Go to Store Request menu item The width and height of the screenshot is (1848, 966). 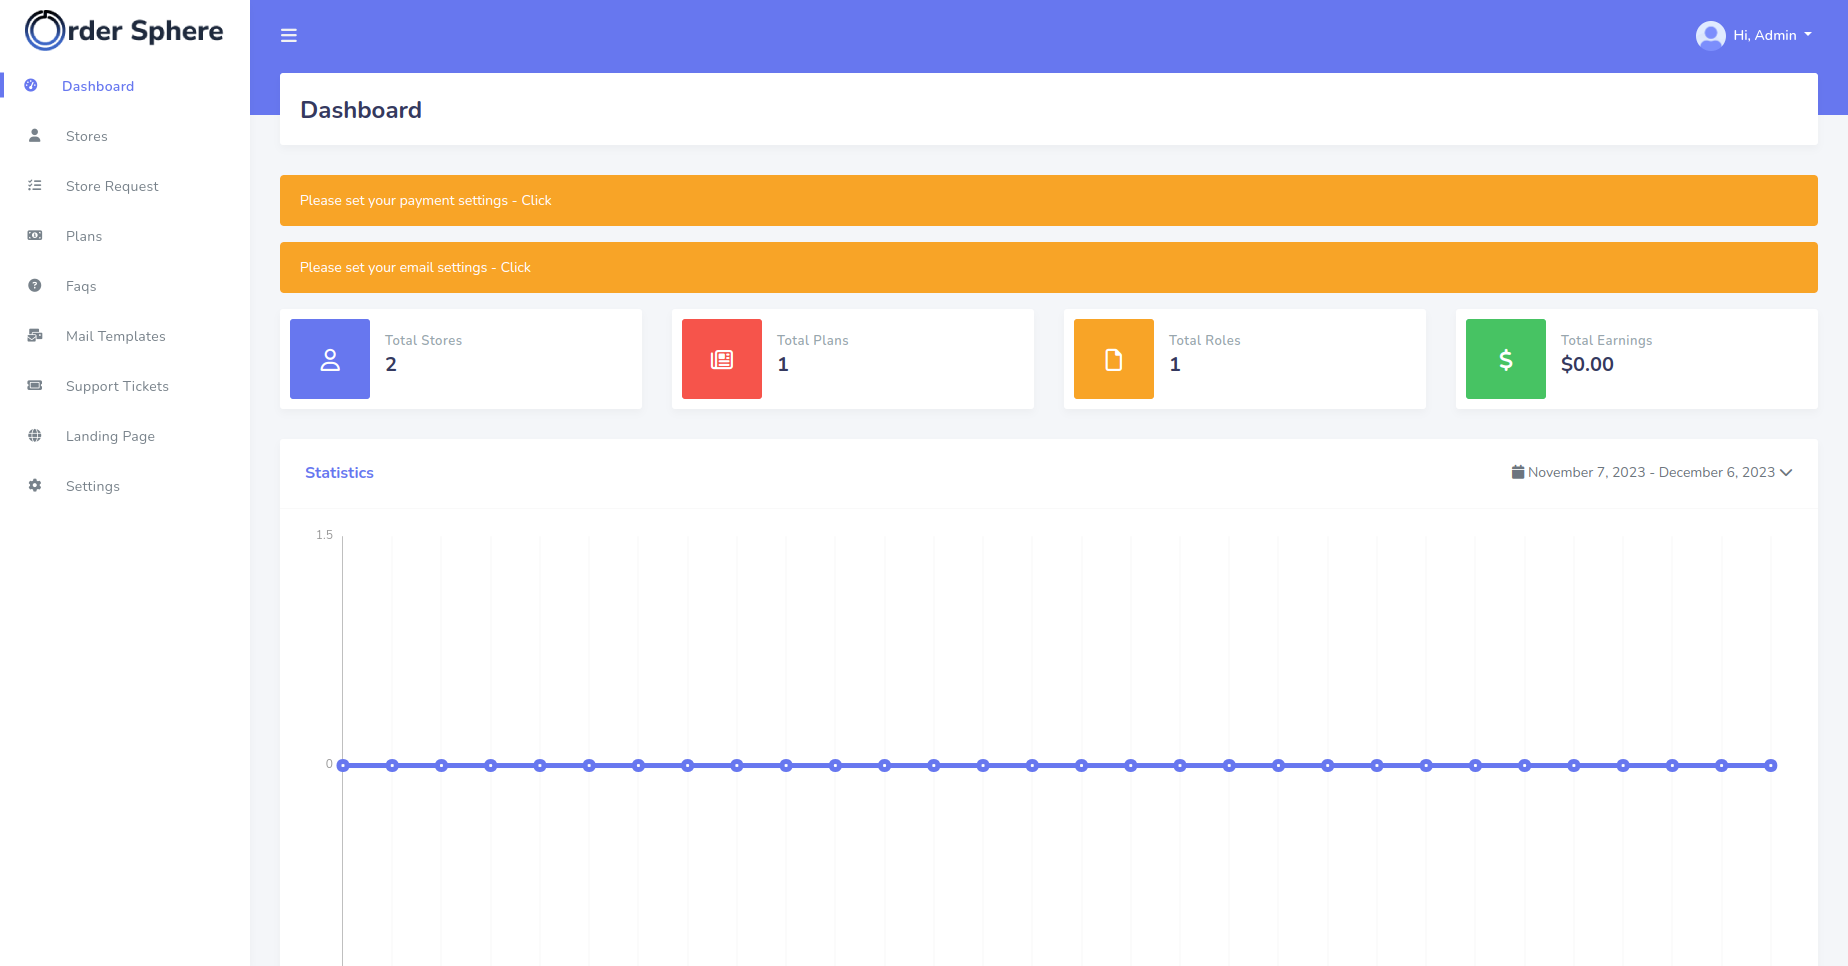[112, 186]
